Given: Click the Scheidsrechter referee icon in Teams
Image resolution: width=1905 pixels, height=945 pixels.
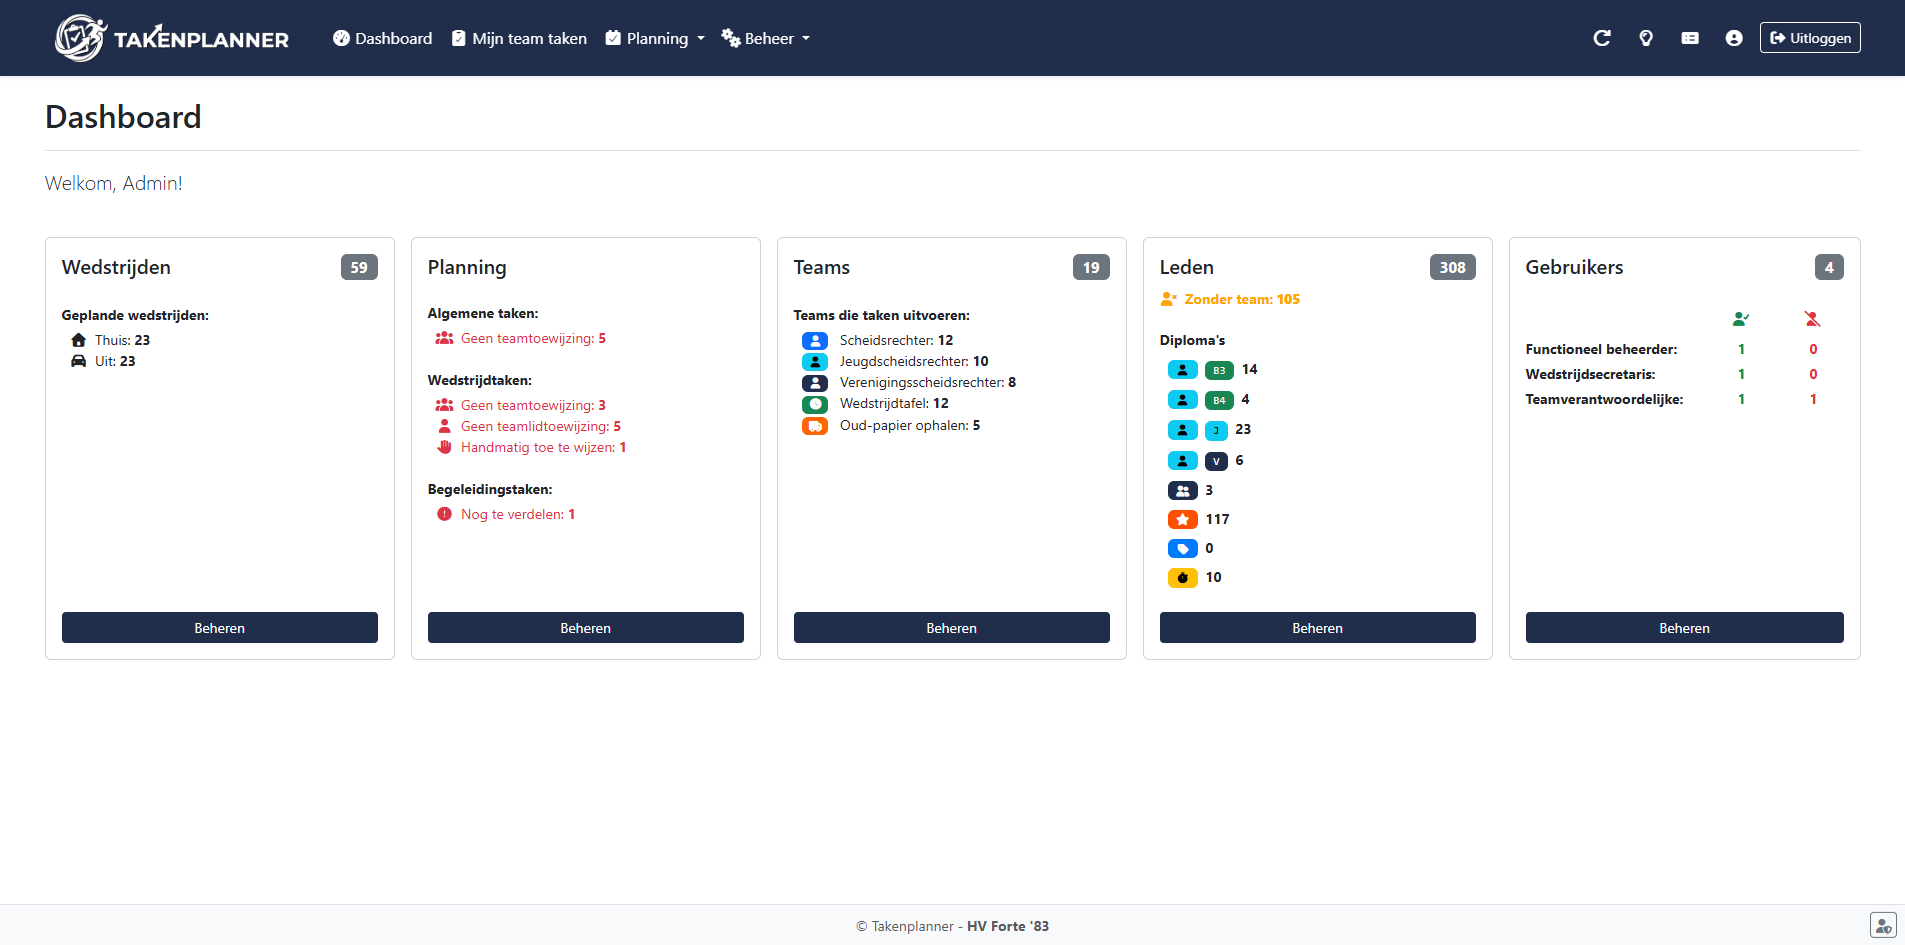Looking at the screenshot, I should point(815,340).
